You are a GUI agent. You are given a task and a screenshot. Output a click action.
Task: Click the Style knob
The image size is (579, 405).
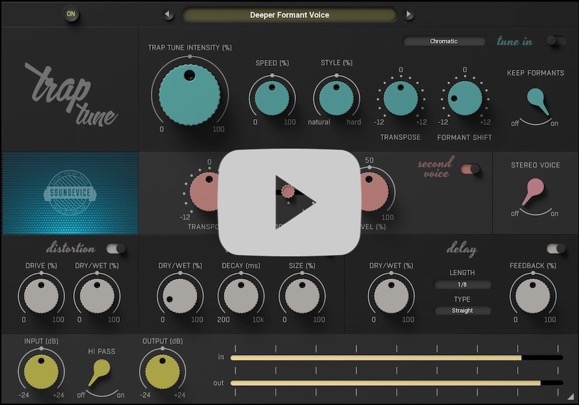[336, 98]
